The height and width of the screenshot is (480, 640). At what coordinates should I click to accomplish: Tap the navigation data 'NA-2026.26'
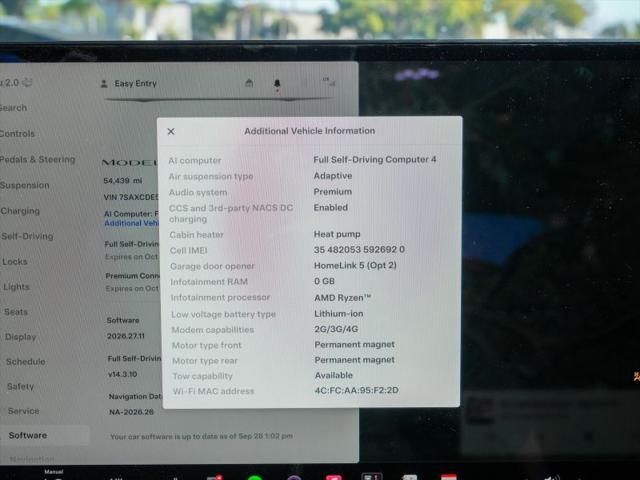tap(131, 412)
